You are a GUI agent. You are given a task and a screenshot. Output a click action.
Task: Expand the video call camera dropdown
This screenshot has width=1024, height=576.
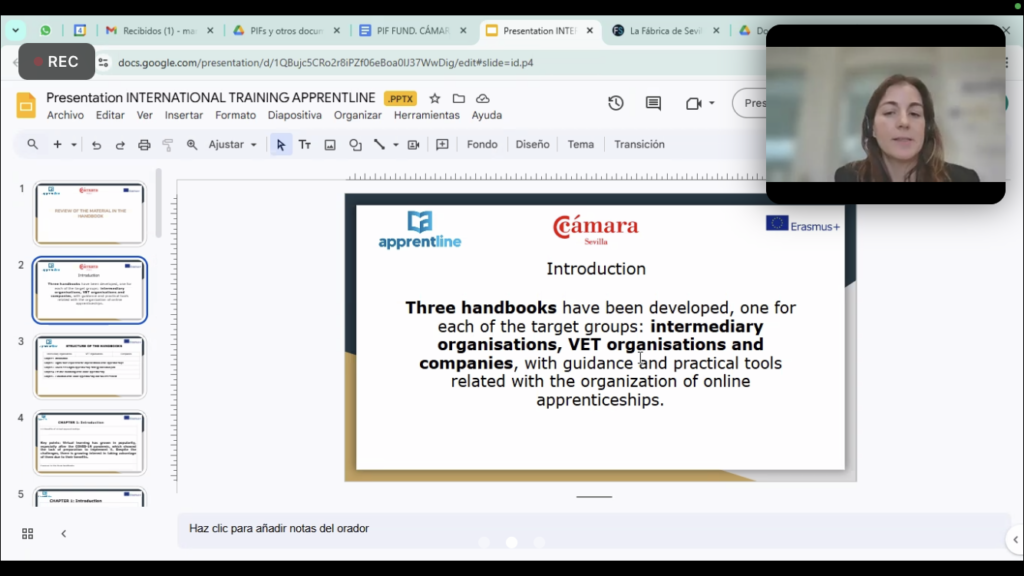[x=712, y=103]
